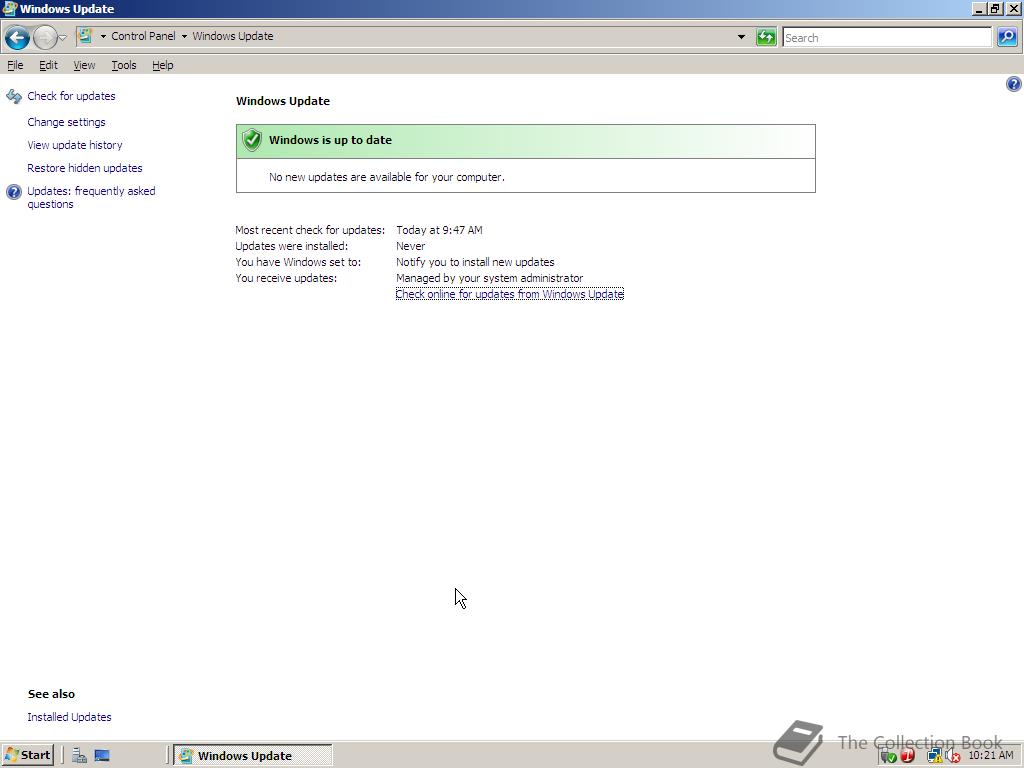1024x768 pixels.
Task: Click the Check for updates icon
Action: point(14,97)
